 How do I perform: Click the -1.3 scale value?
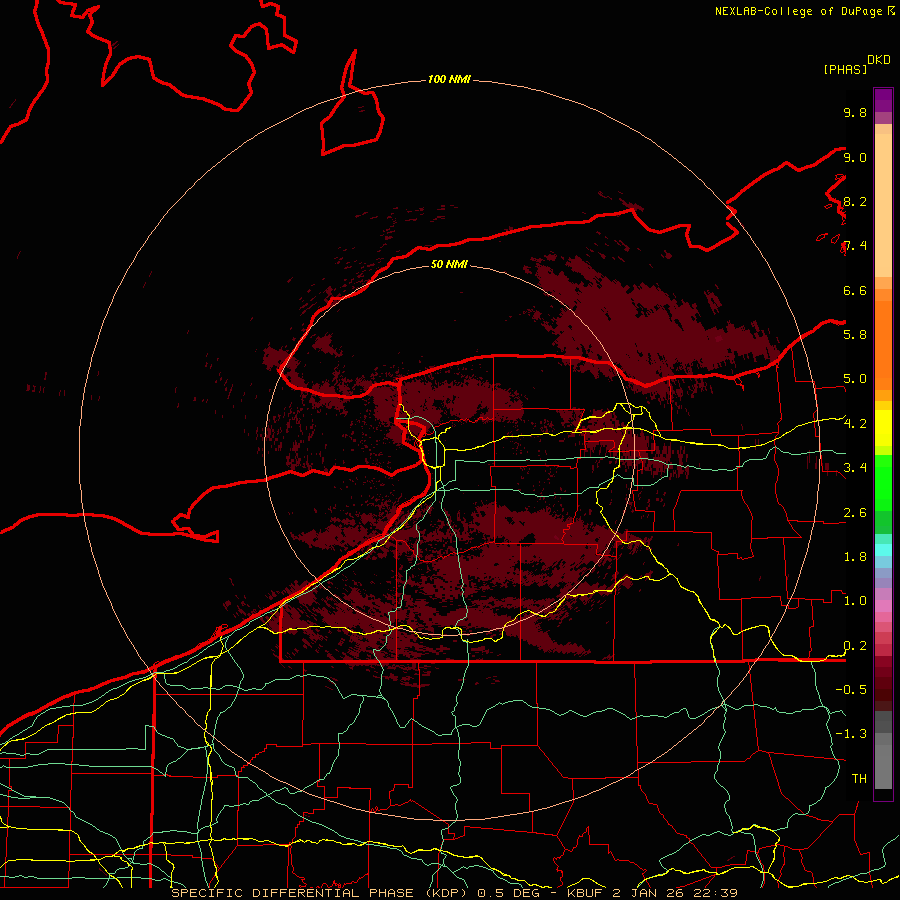[x=851, y=734]
